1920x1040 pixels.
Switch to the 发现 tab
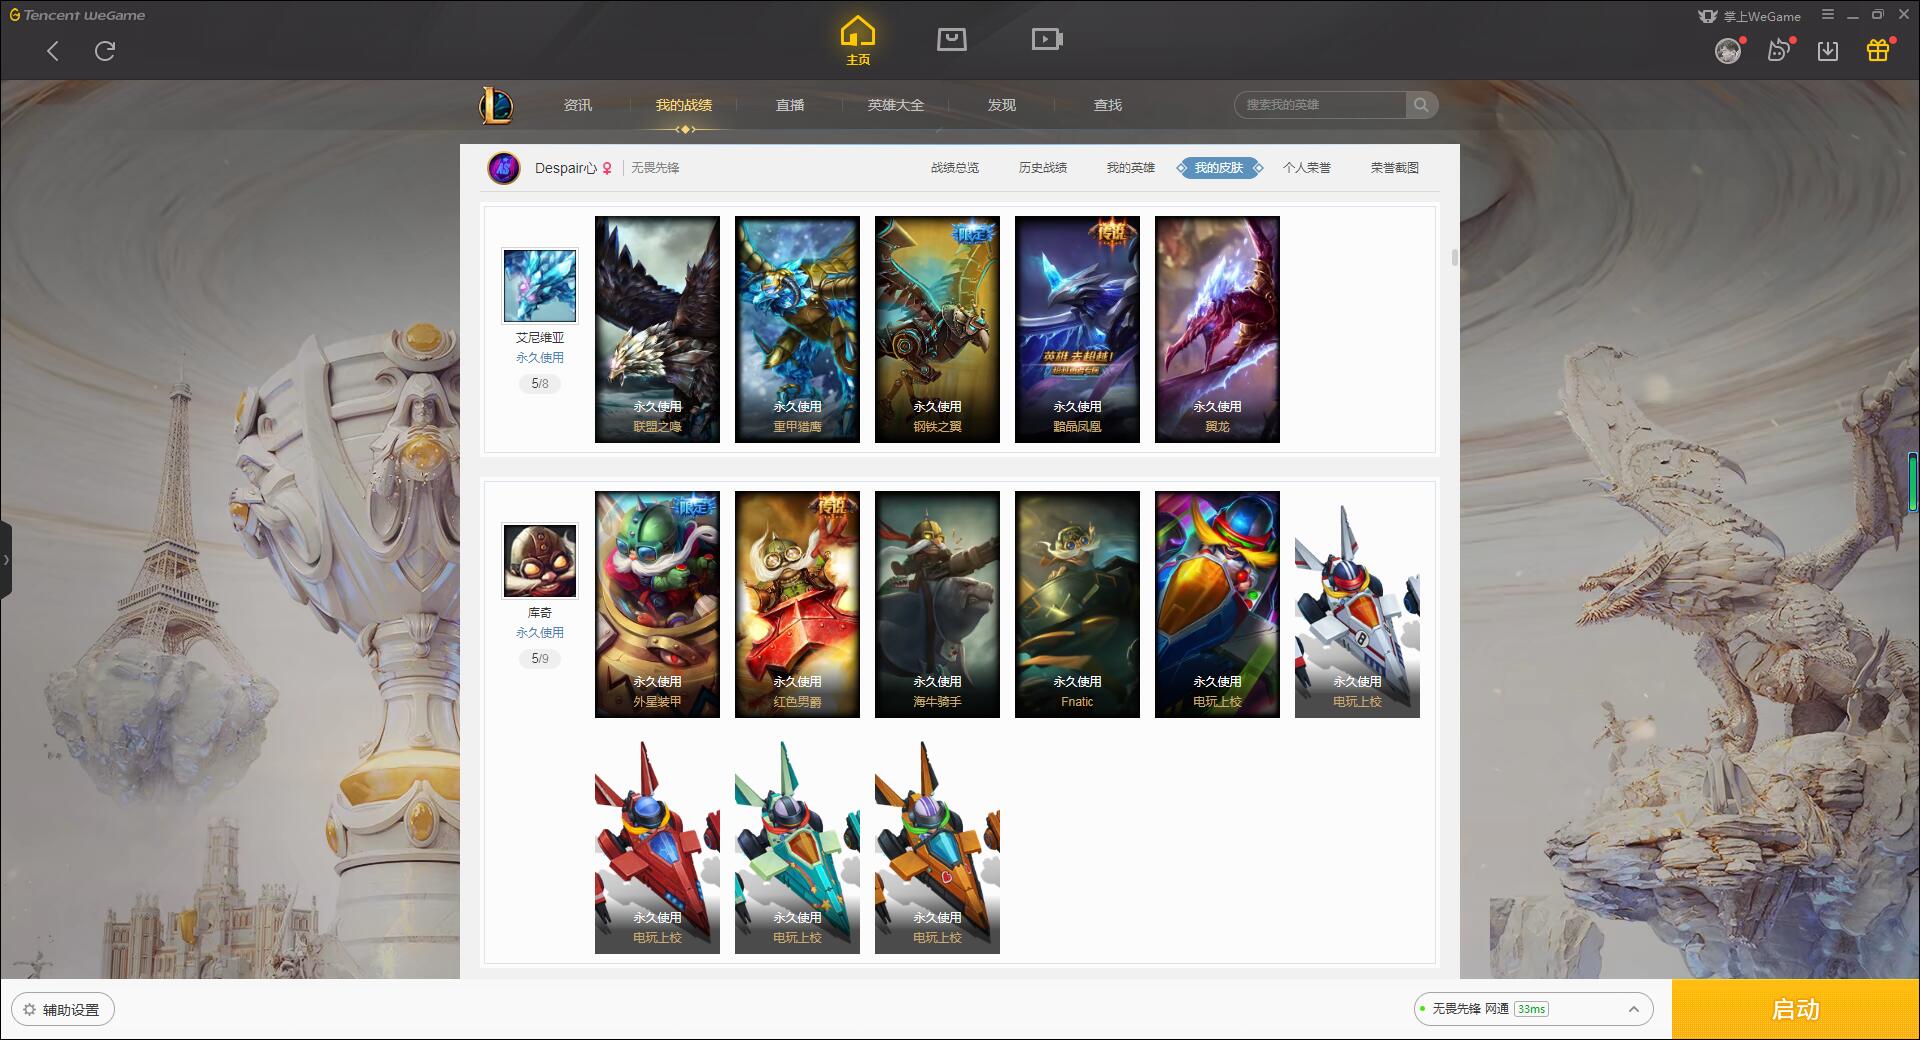pyautogui.click(x=1002, y=105)
